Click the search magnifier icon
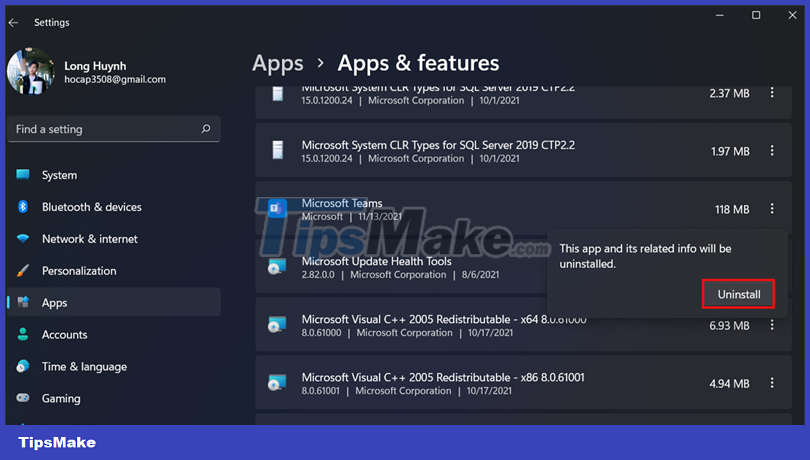Screen dimensions: 810x460 [x=206, y=129]
